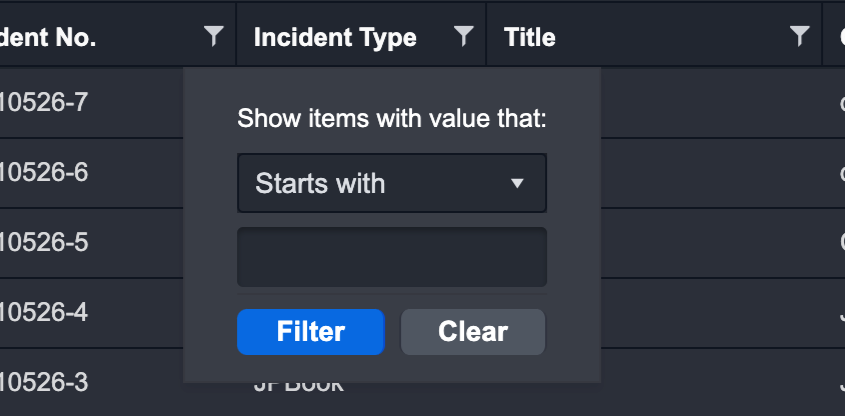Open the Incident No. column filter funnel
This screenshot has width=845, height=416.
[213, 37]
